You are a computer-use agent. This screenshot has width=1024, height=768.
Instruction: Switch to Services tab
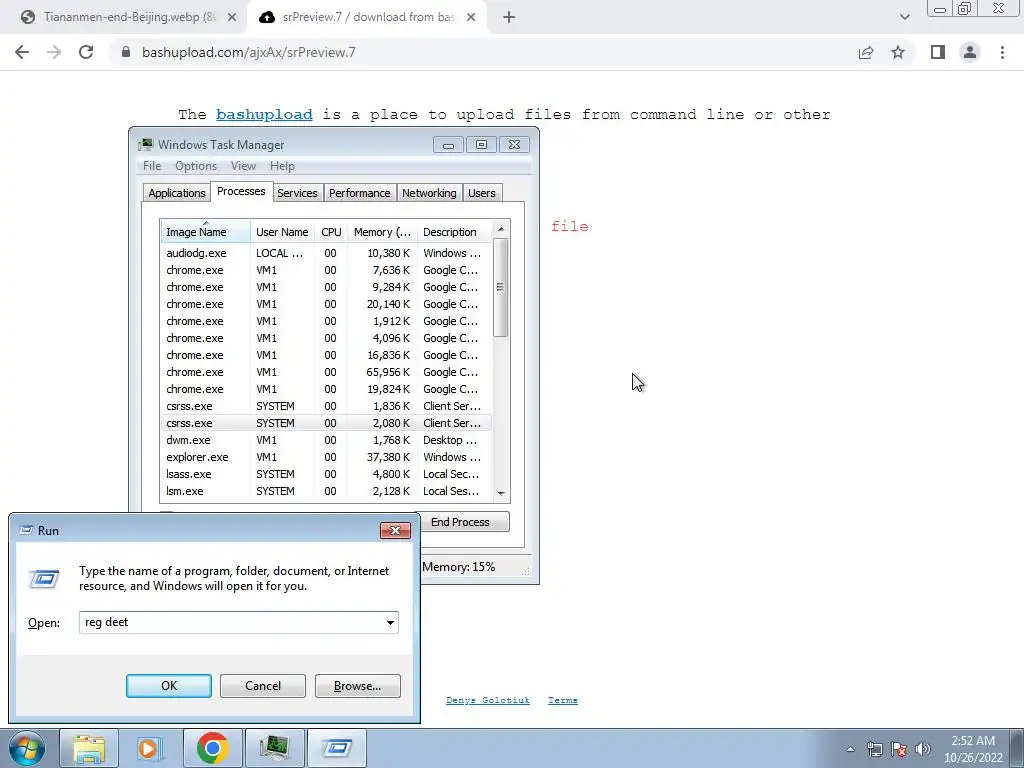pyautogui.click(x=297, y=193)
